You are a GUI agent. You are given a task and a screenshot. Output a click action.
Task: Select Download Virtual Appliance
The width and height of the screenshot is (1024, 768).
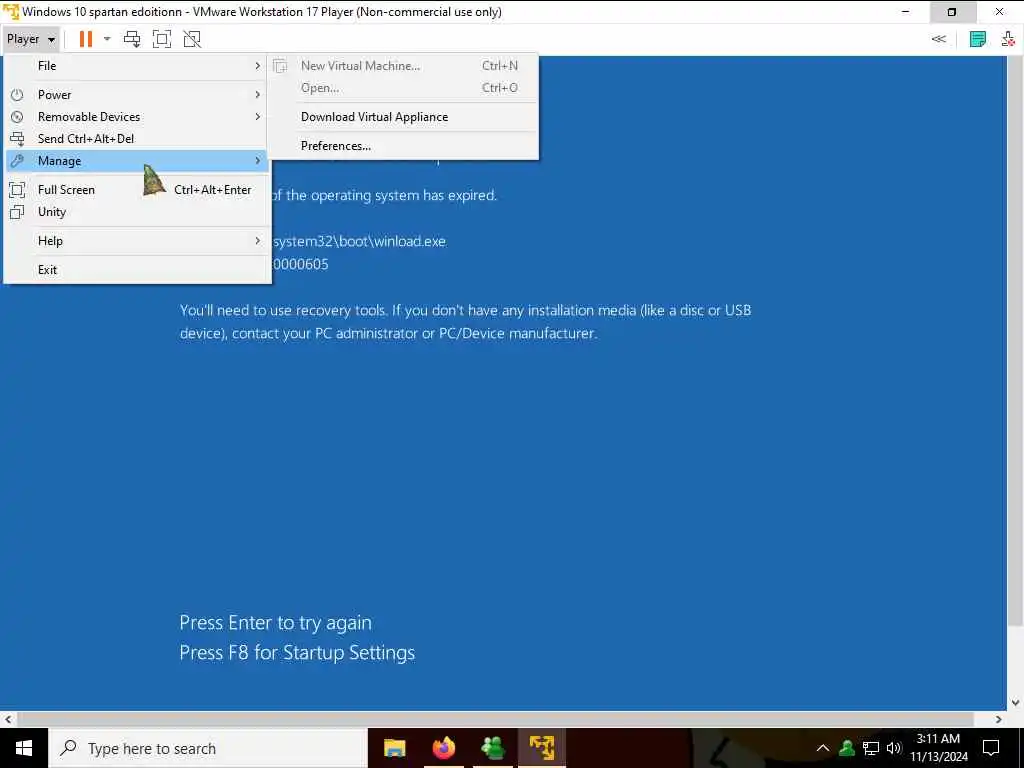point(403,117)
